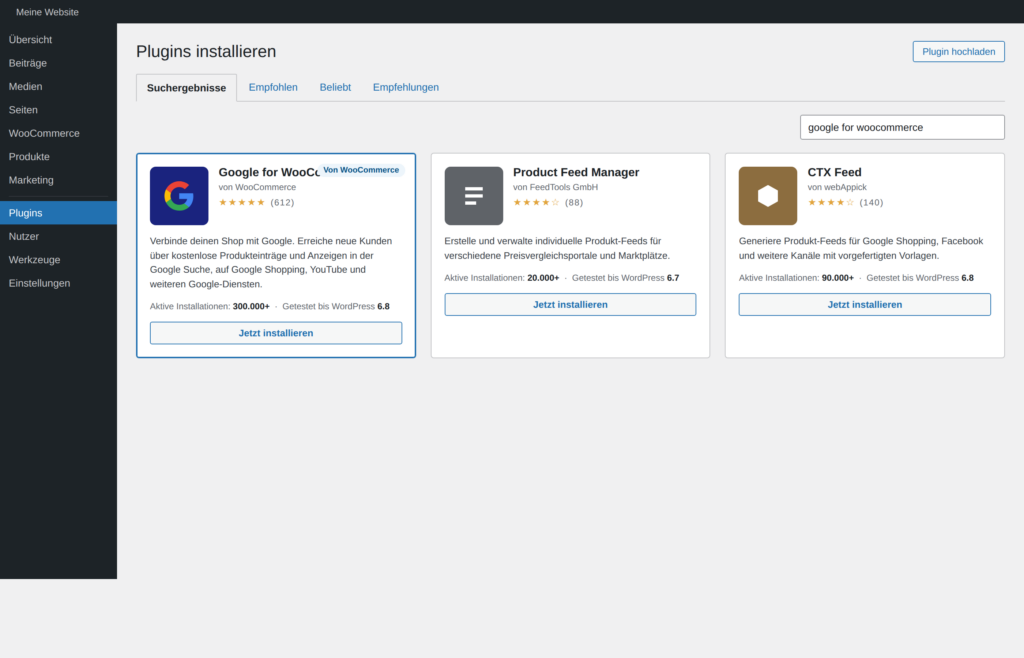Viewport: 1024px width, 658px height.
Task: Click the 300.000+ active installations text
Action: pos(251,306)
